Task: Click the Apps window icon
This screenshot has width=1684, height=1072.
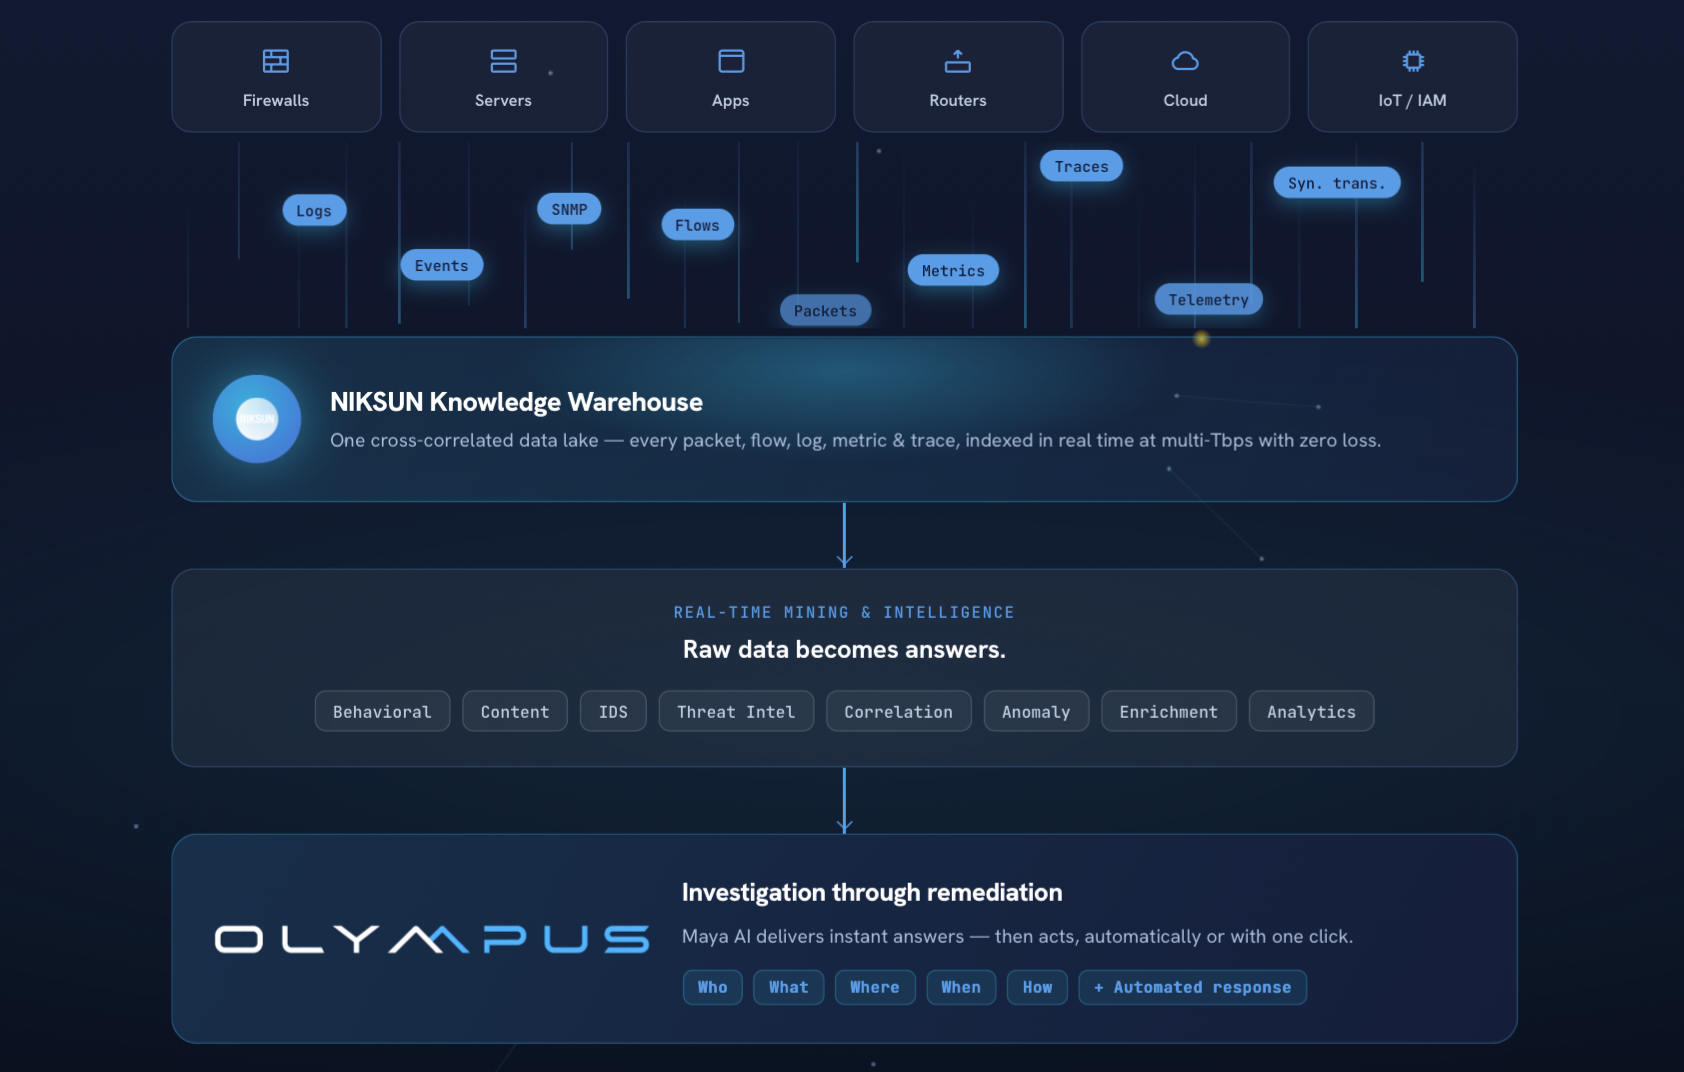Action: 731,61
